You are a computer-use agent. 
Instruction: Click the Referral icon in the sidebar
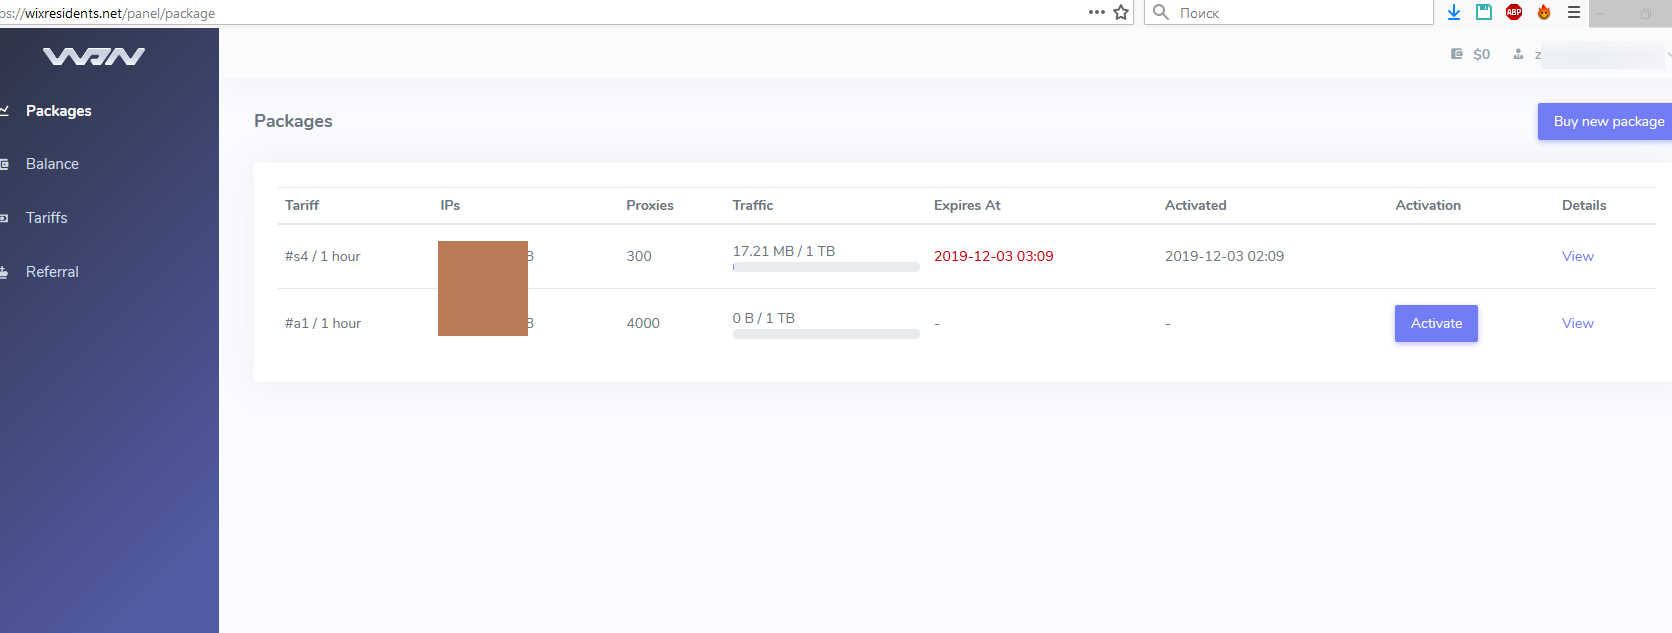coord(4,272)
